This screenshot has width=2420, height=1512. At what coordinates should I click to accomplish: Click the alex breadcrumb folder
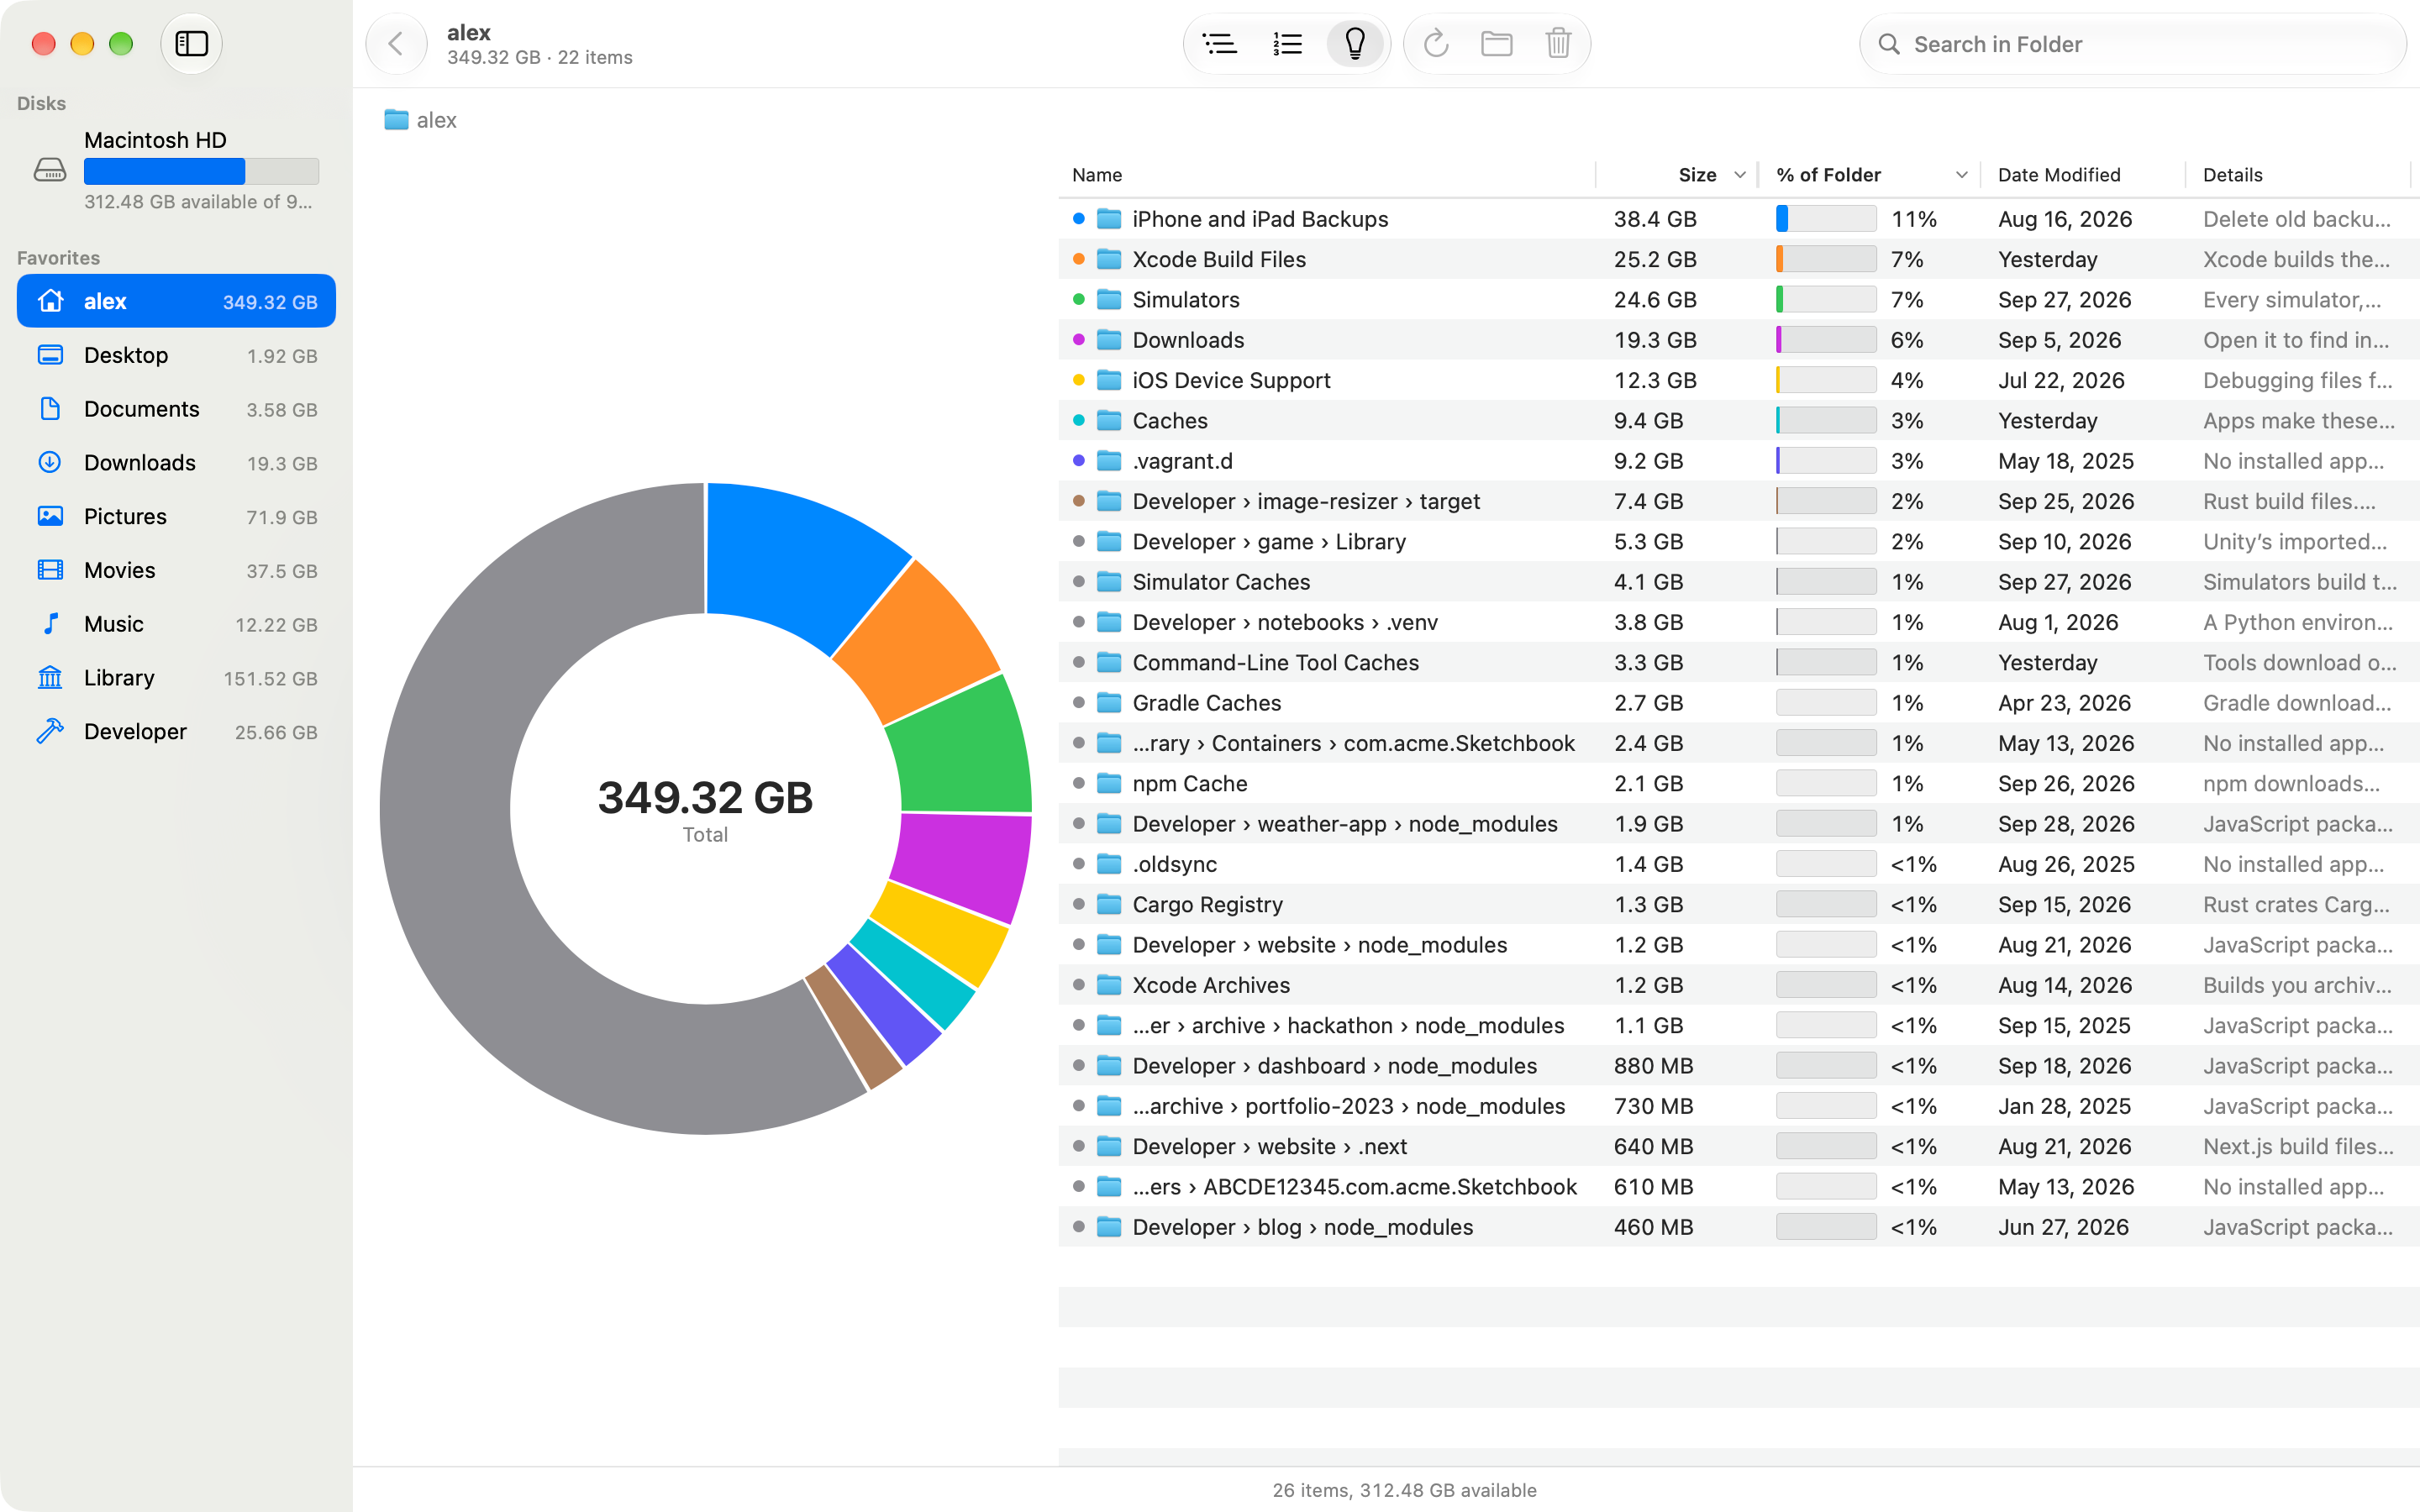coord(420,120)
